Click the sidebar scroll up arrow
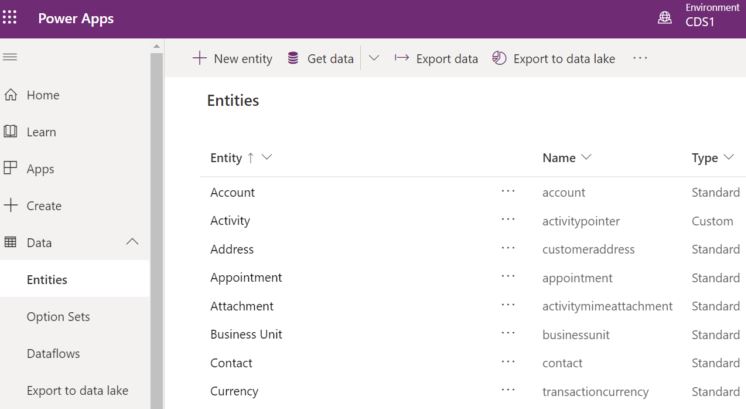This screenshot has width=746, height=409. [x=157, y=46]
